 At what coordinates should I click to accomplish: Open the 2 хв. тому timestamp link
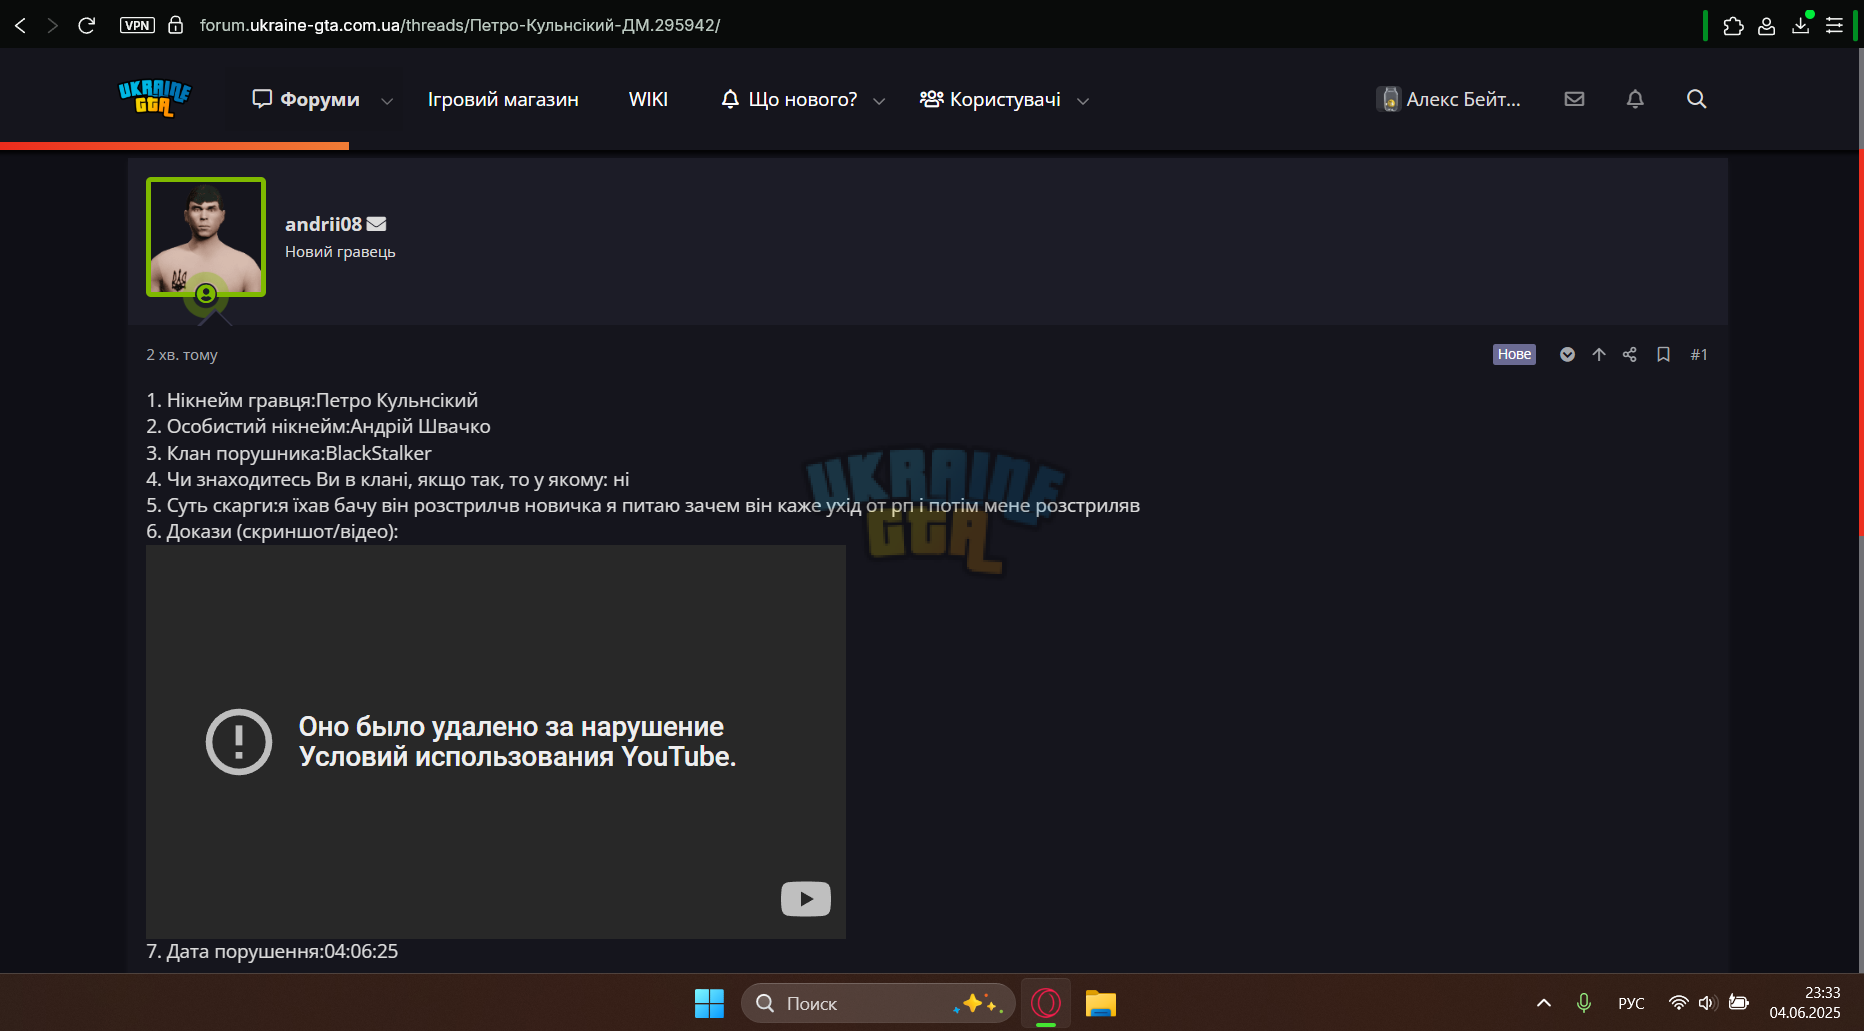[182, 355]
